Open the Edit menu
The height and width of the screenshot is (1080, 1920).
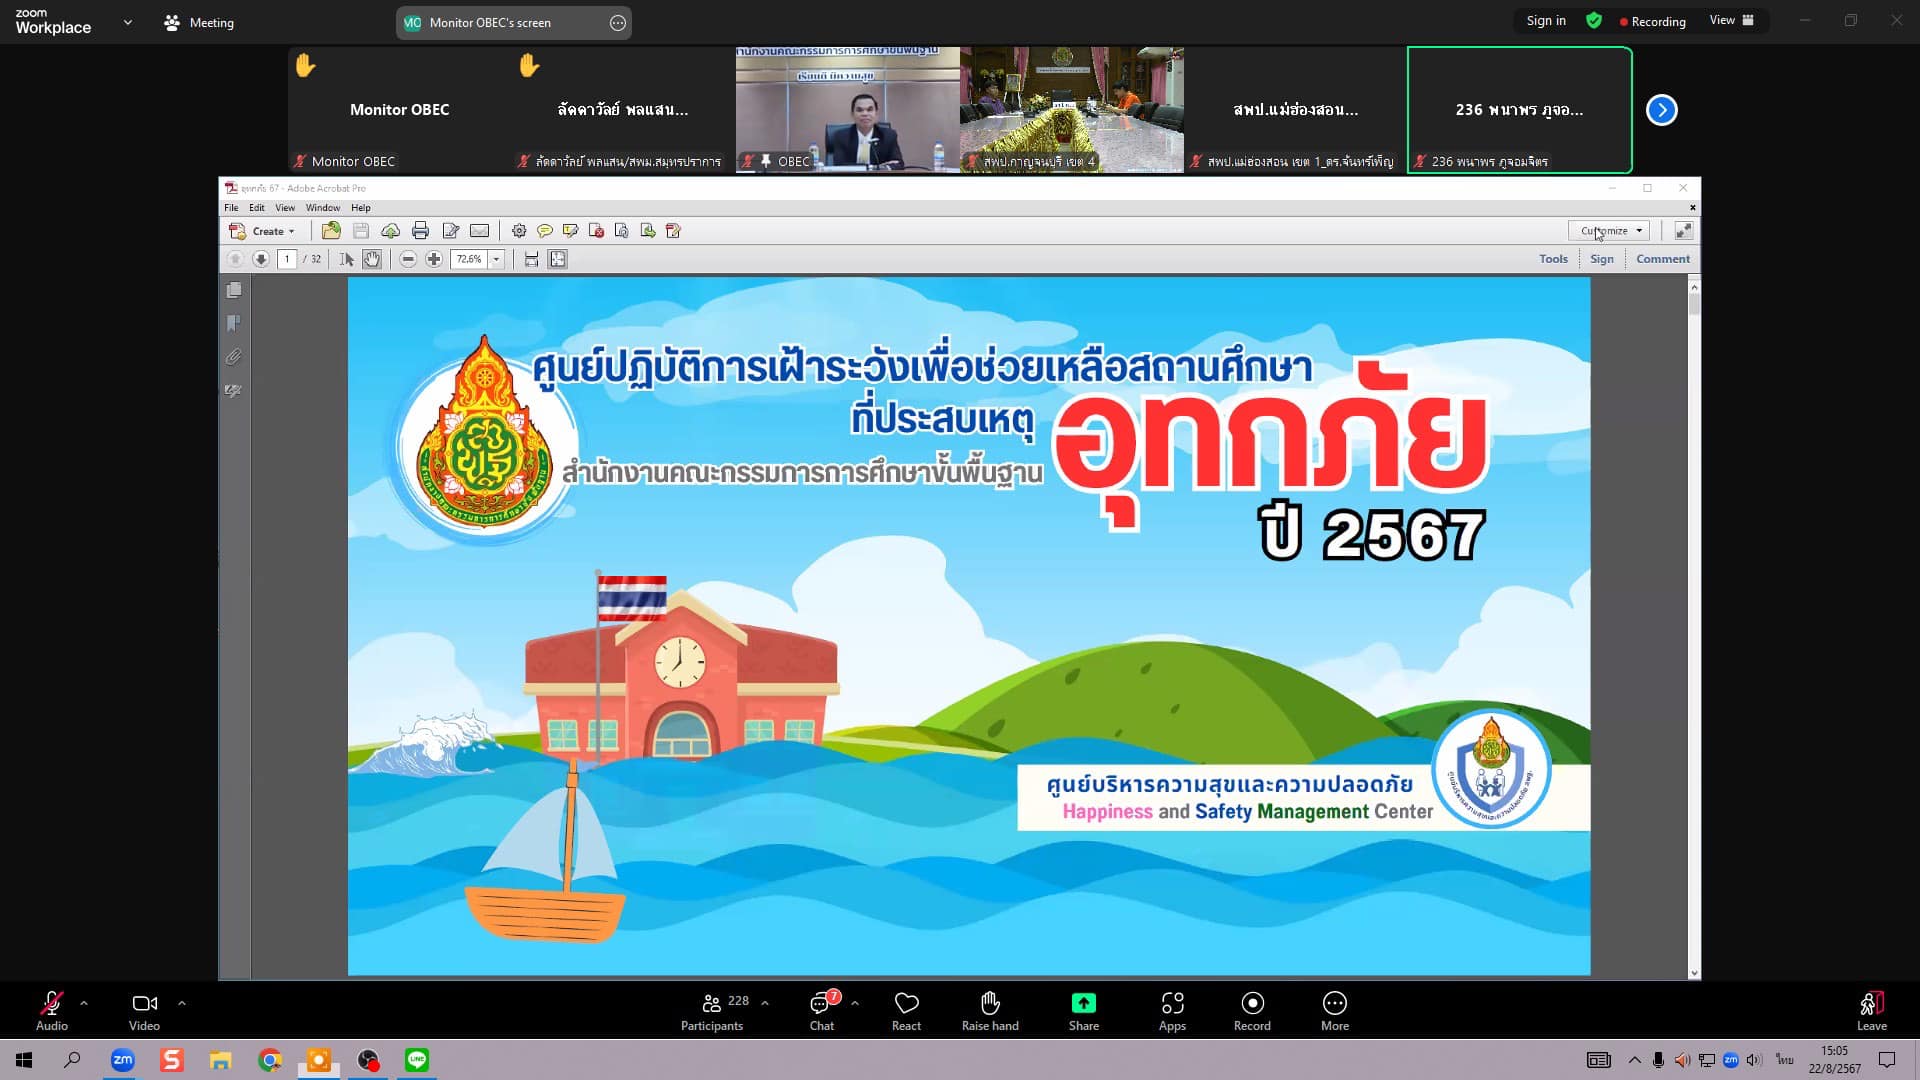click(x=257, y=208)
